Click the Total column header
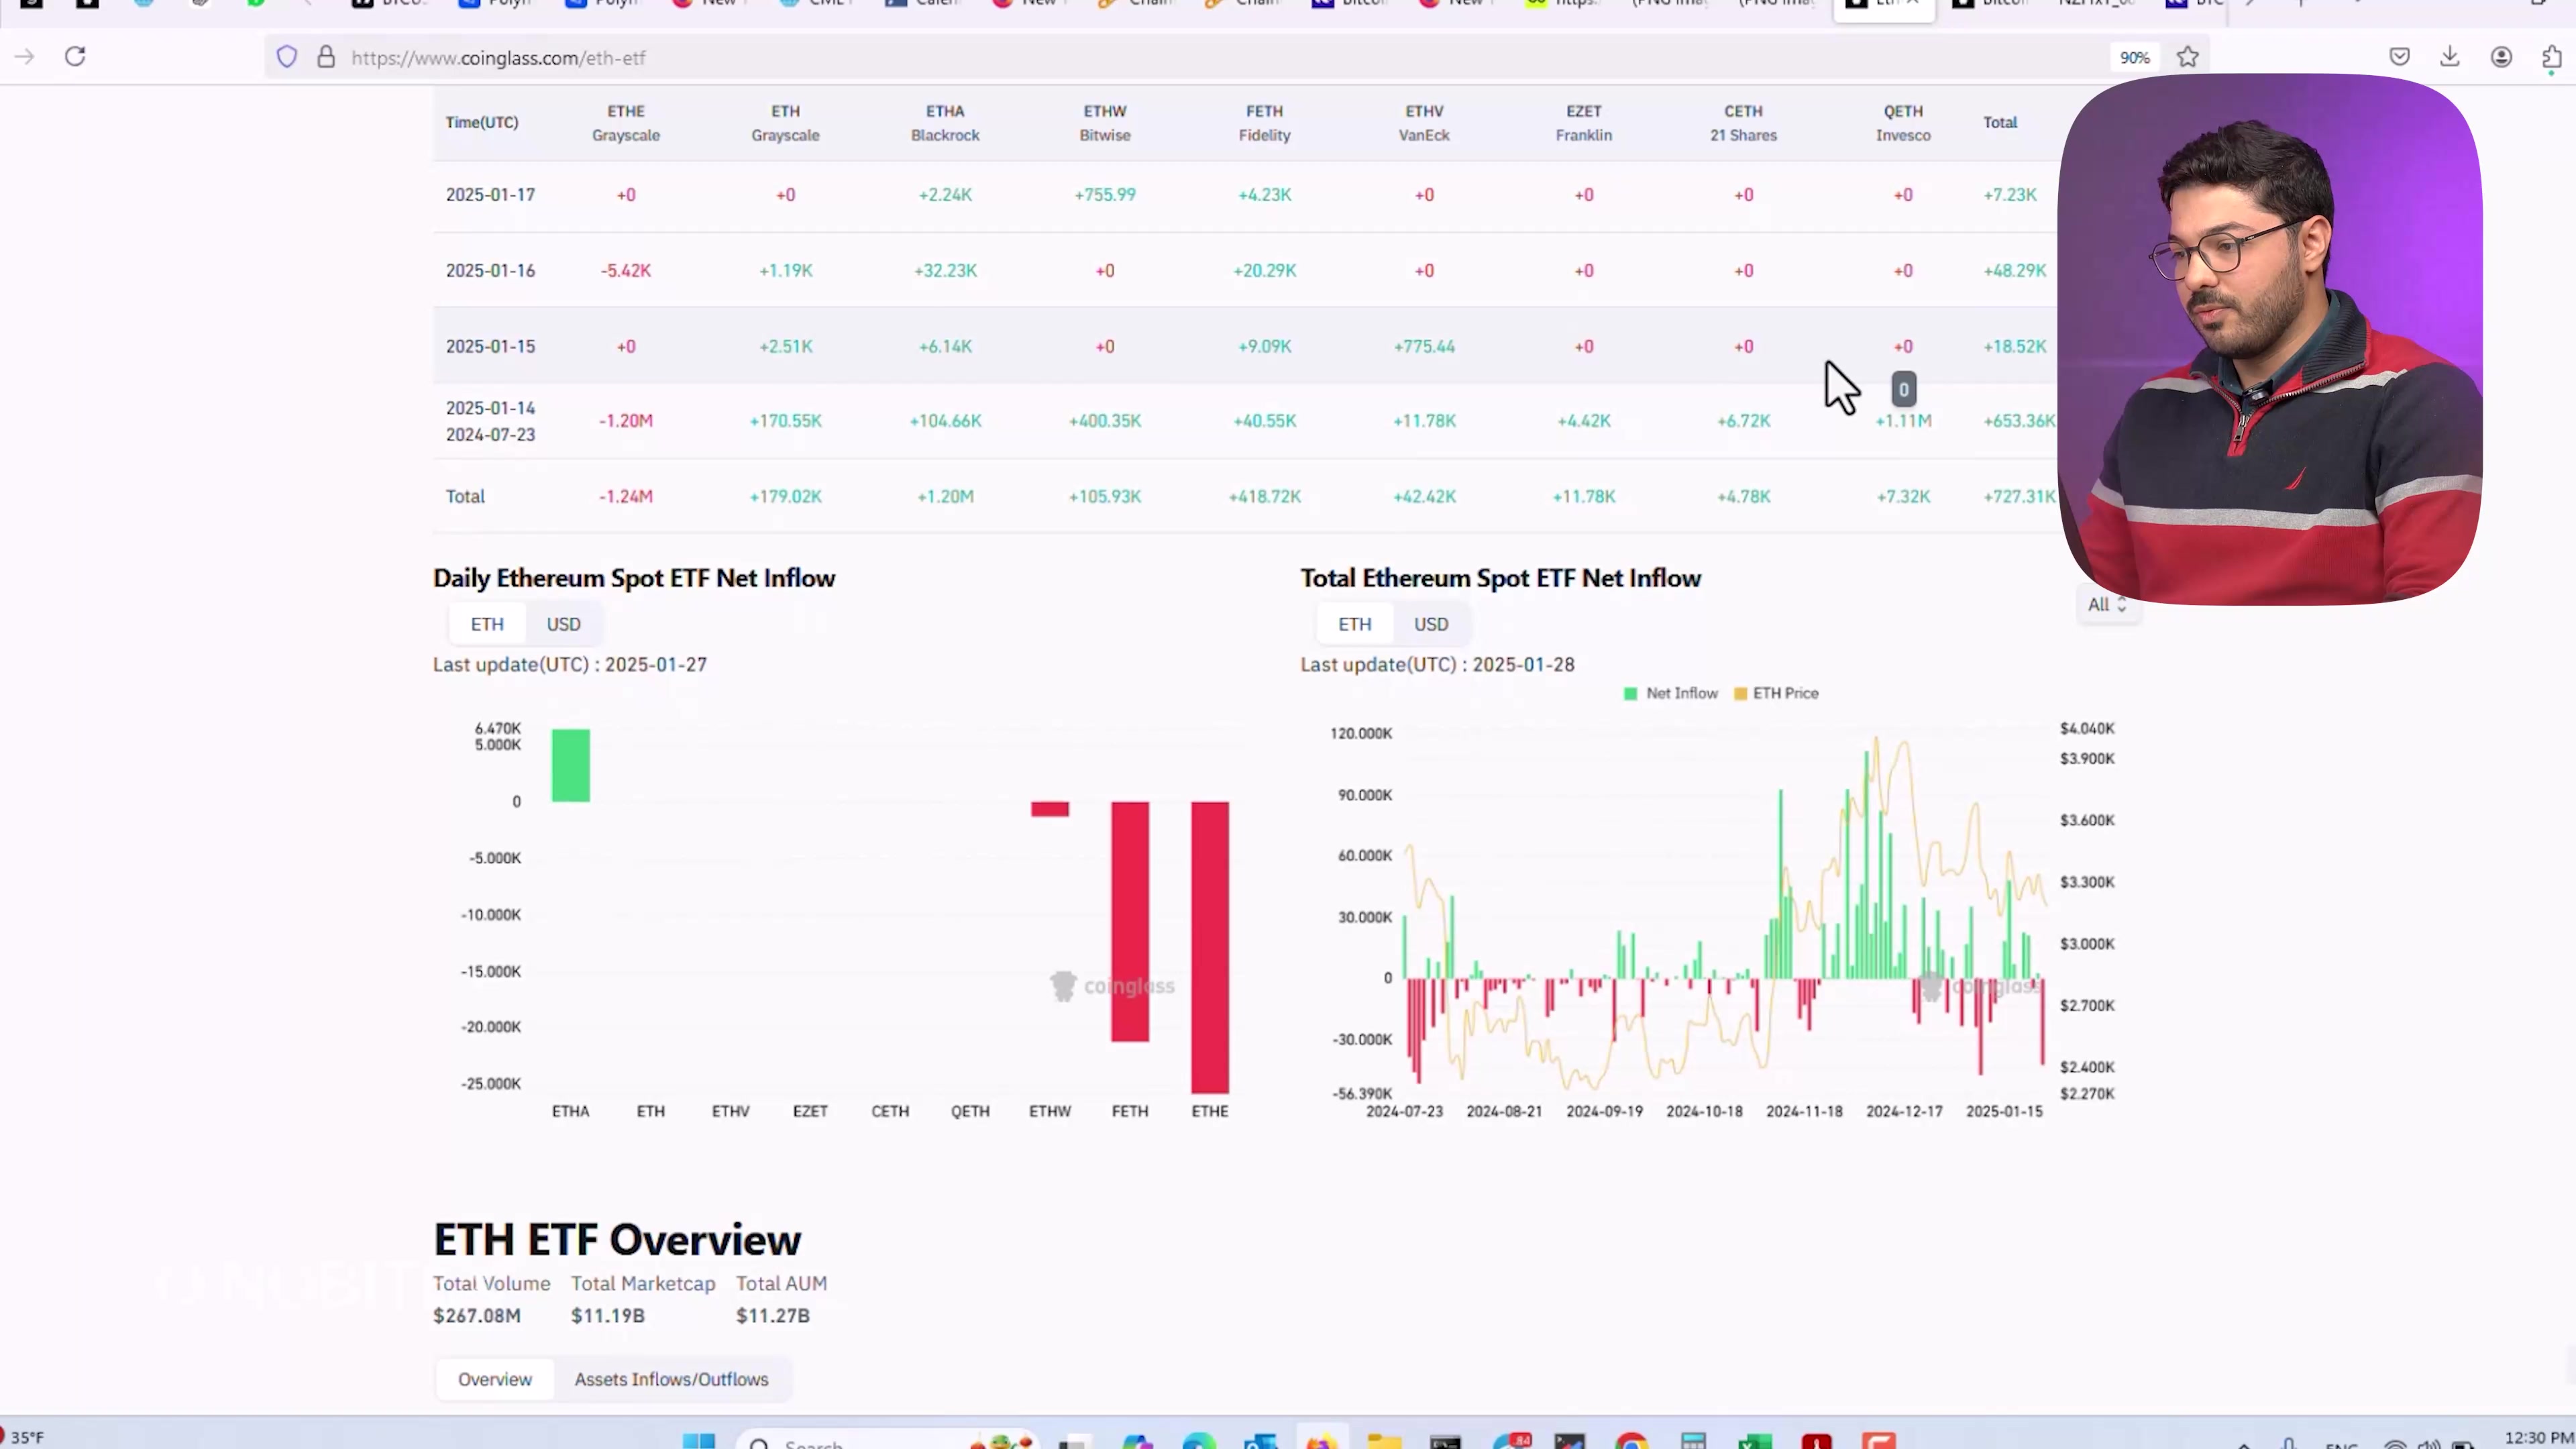The height and width of the screenshot is (1449, 2576). (2000, 122)
